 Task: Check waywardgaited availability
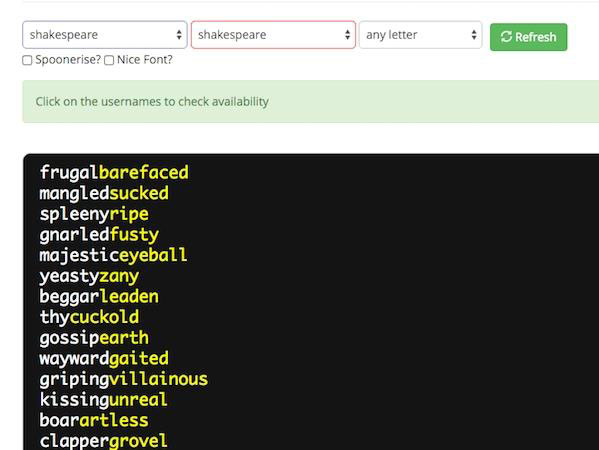104,358
